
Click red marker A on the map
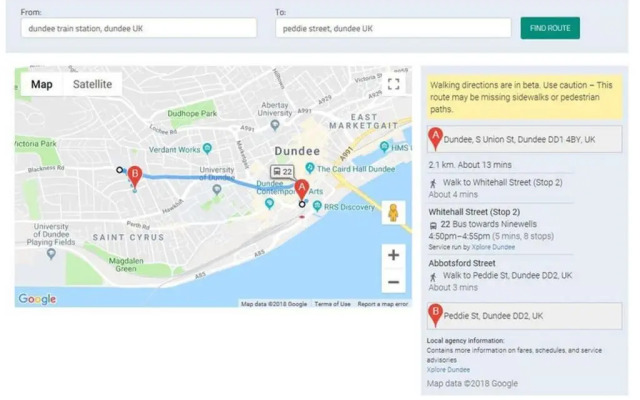[302, 189]
